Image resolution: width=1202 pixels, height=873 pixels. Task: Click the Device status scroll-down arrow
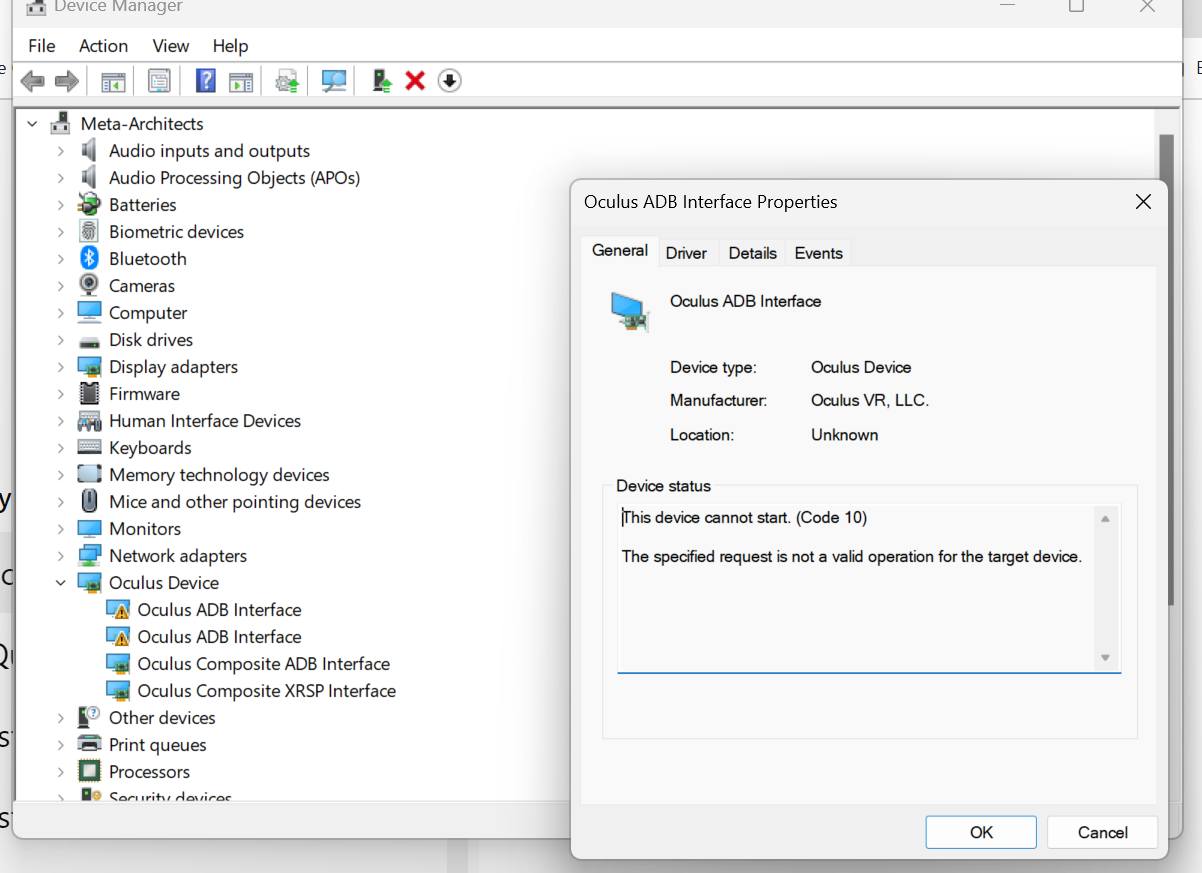[1105, 657]
